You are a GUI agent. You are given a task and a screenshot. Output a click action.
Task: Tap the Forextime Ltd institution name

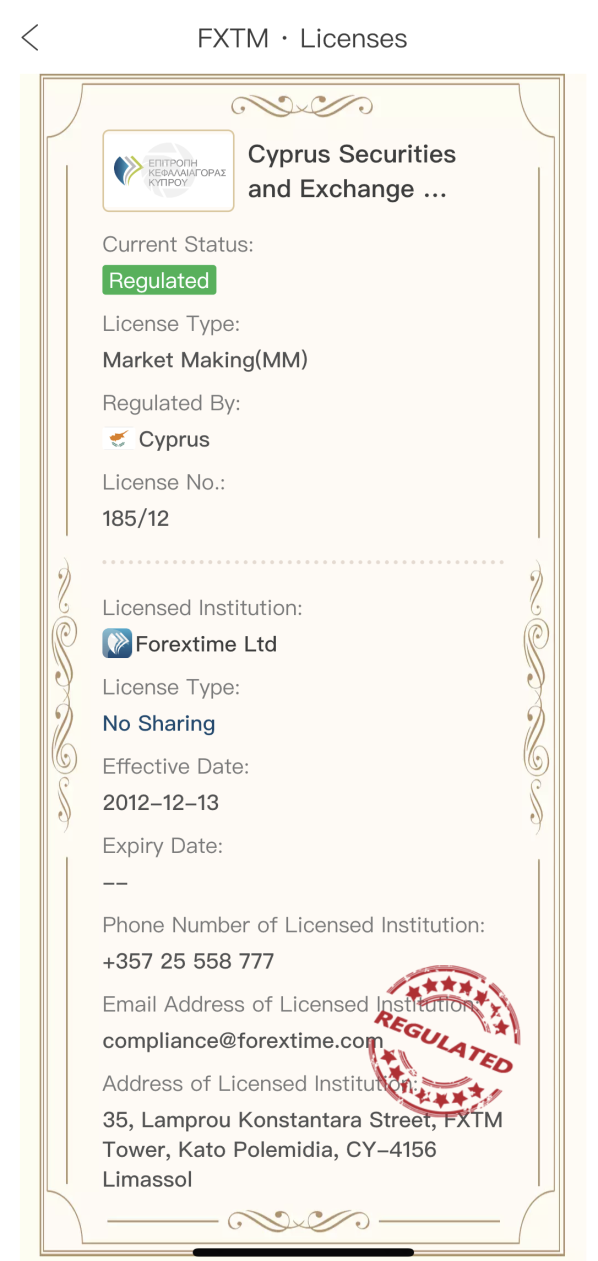pyautogui.click(x=206, y=644)
